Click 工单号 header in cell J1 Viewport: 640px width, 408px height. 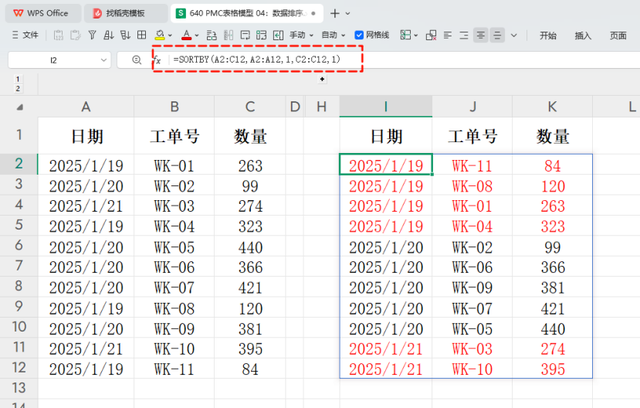click(473, 136)
